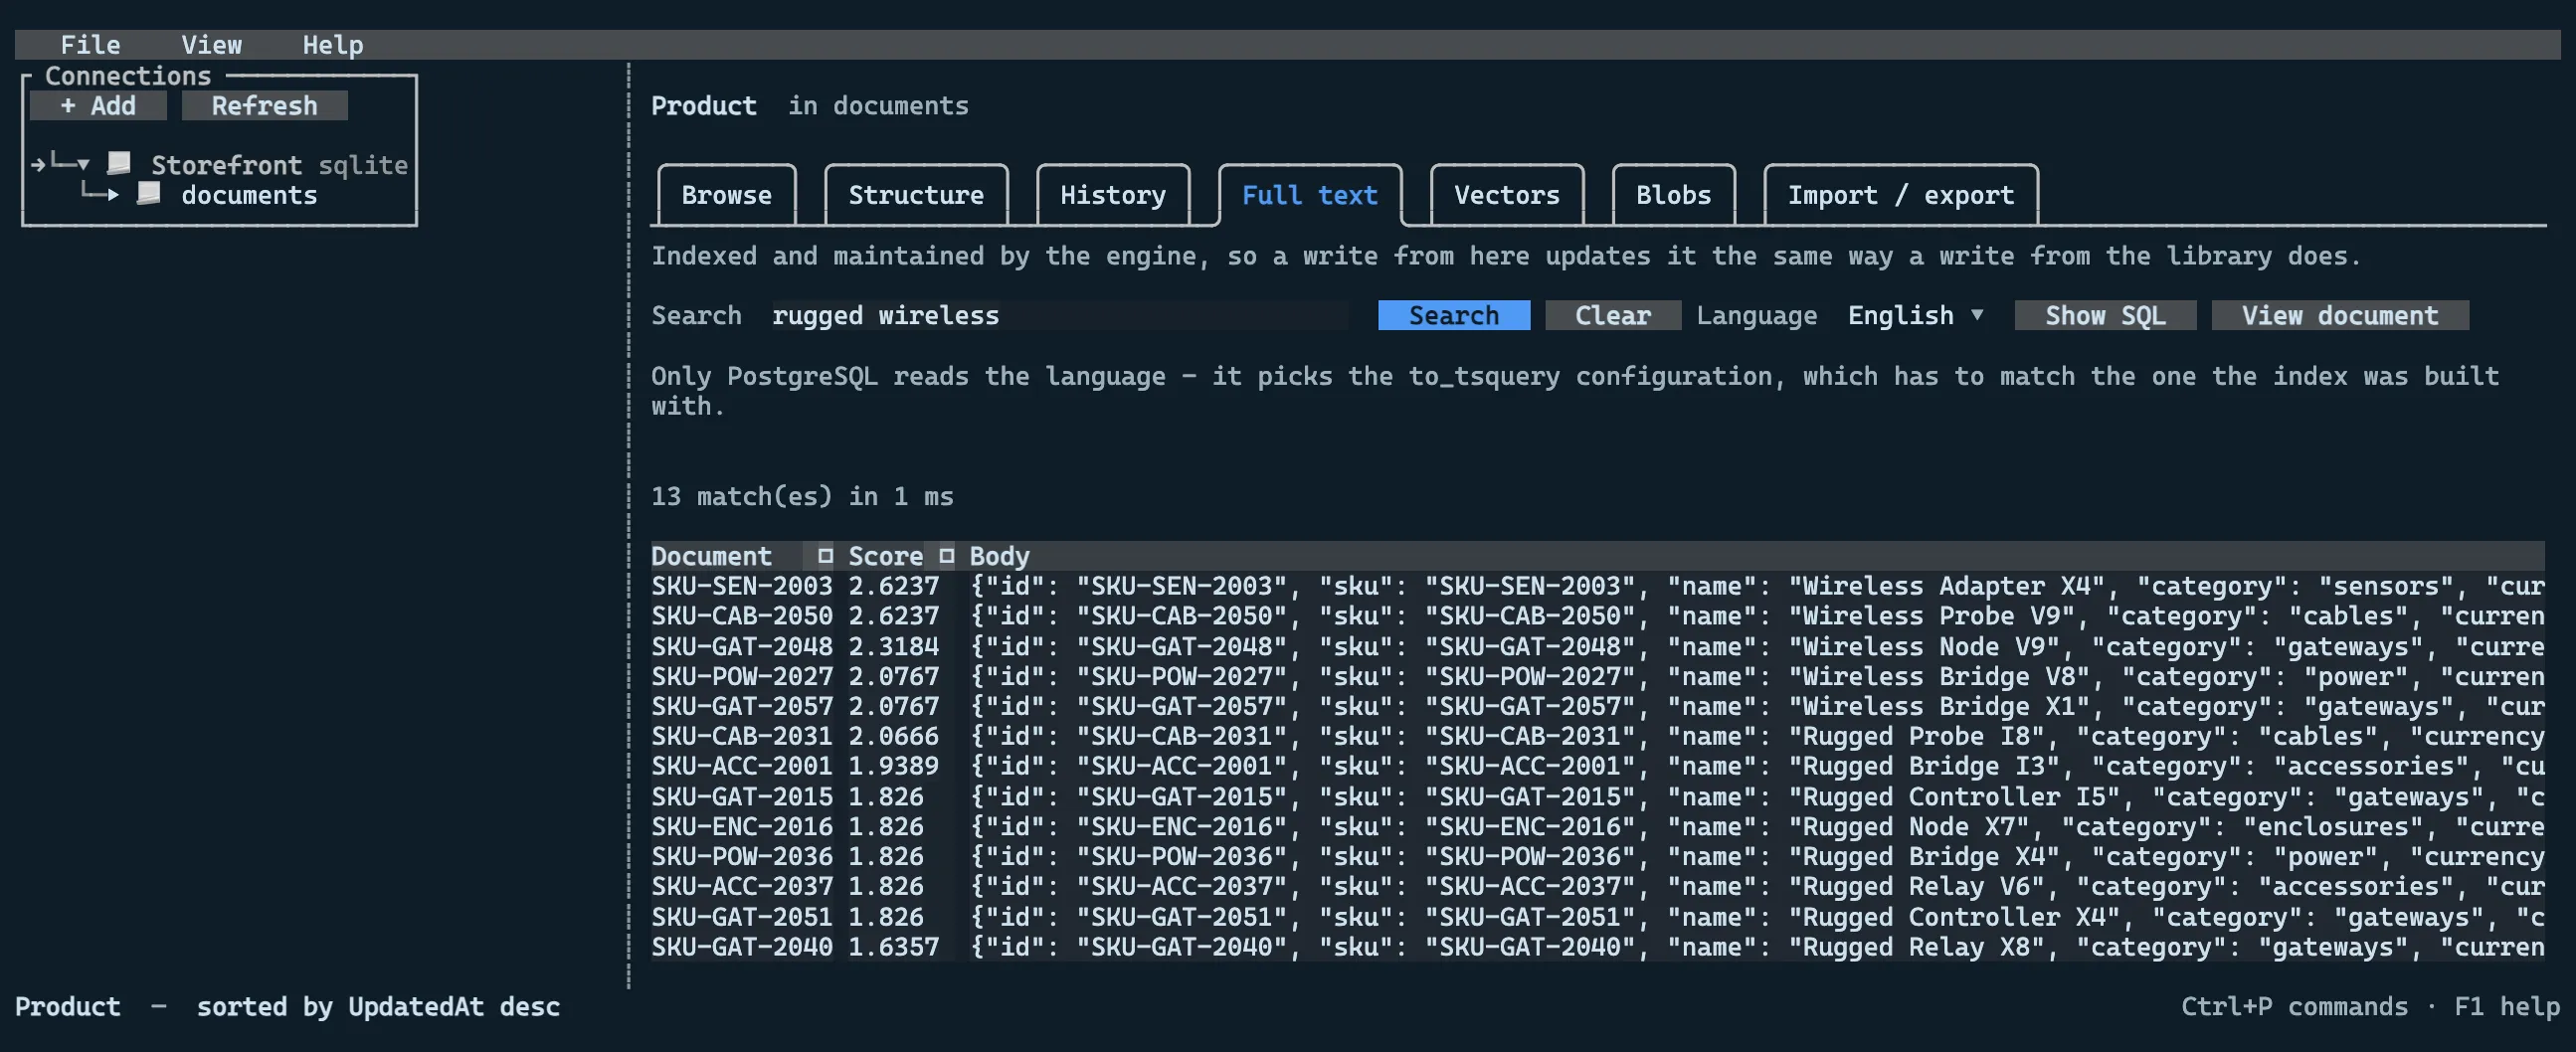Open the Vectors tab
This screenshot has height=1052, width=2576.
(1506, 195)
